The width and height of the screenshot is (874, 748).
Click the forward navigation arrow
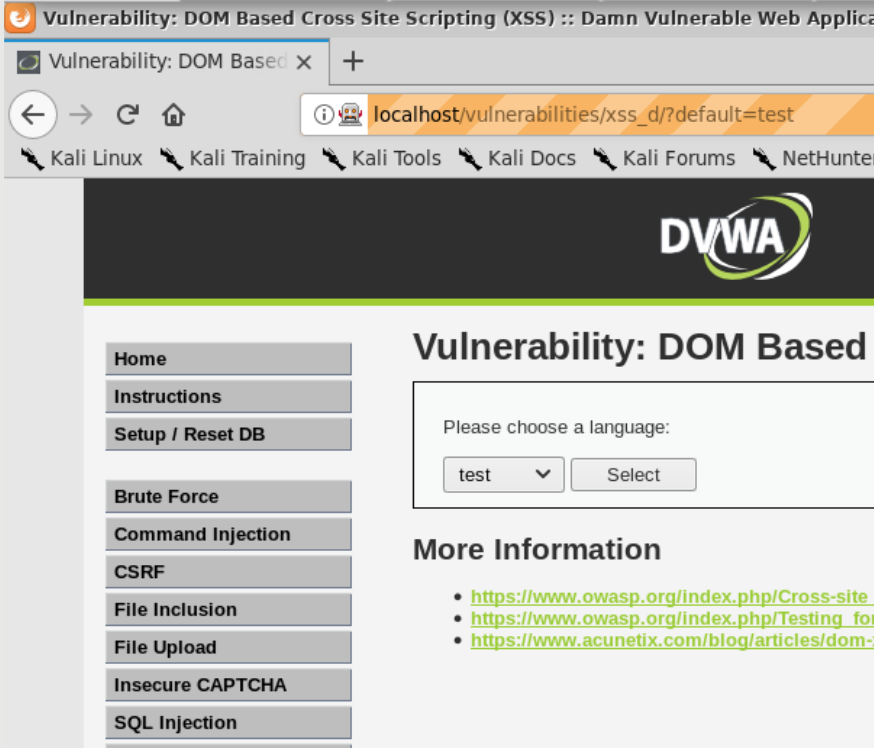[81, 115]
